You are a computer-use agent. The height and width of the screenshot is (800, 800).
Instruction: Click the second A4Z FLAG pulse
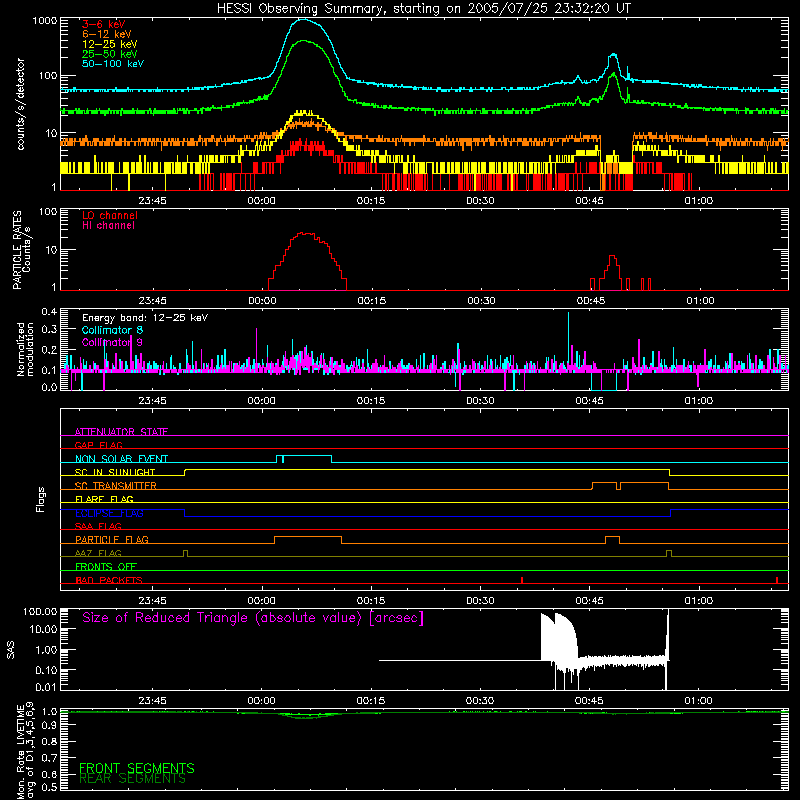tap(669, 553)
